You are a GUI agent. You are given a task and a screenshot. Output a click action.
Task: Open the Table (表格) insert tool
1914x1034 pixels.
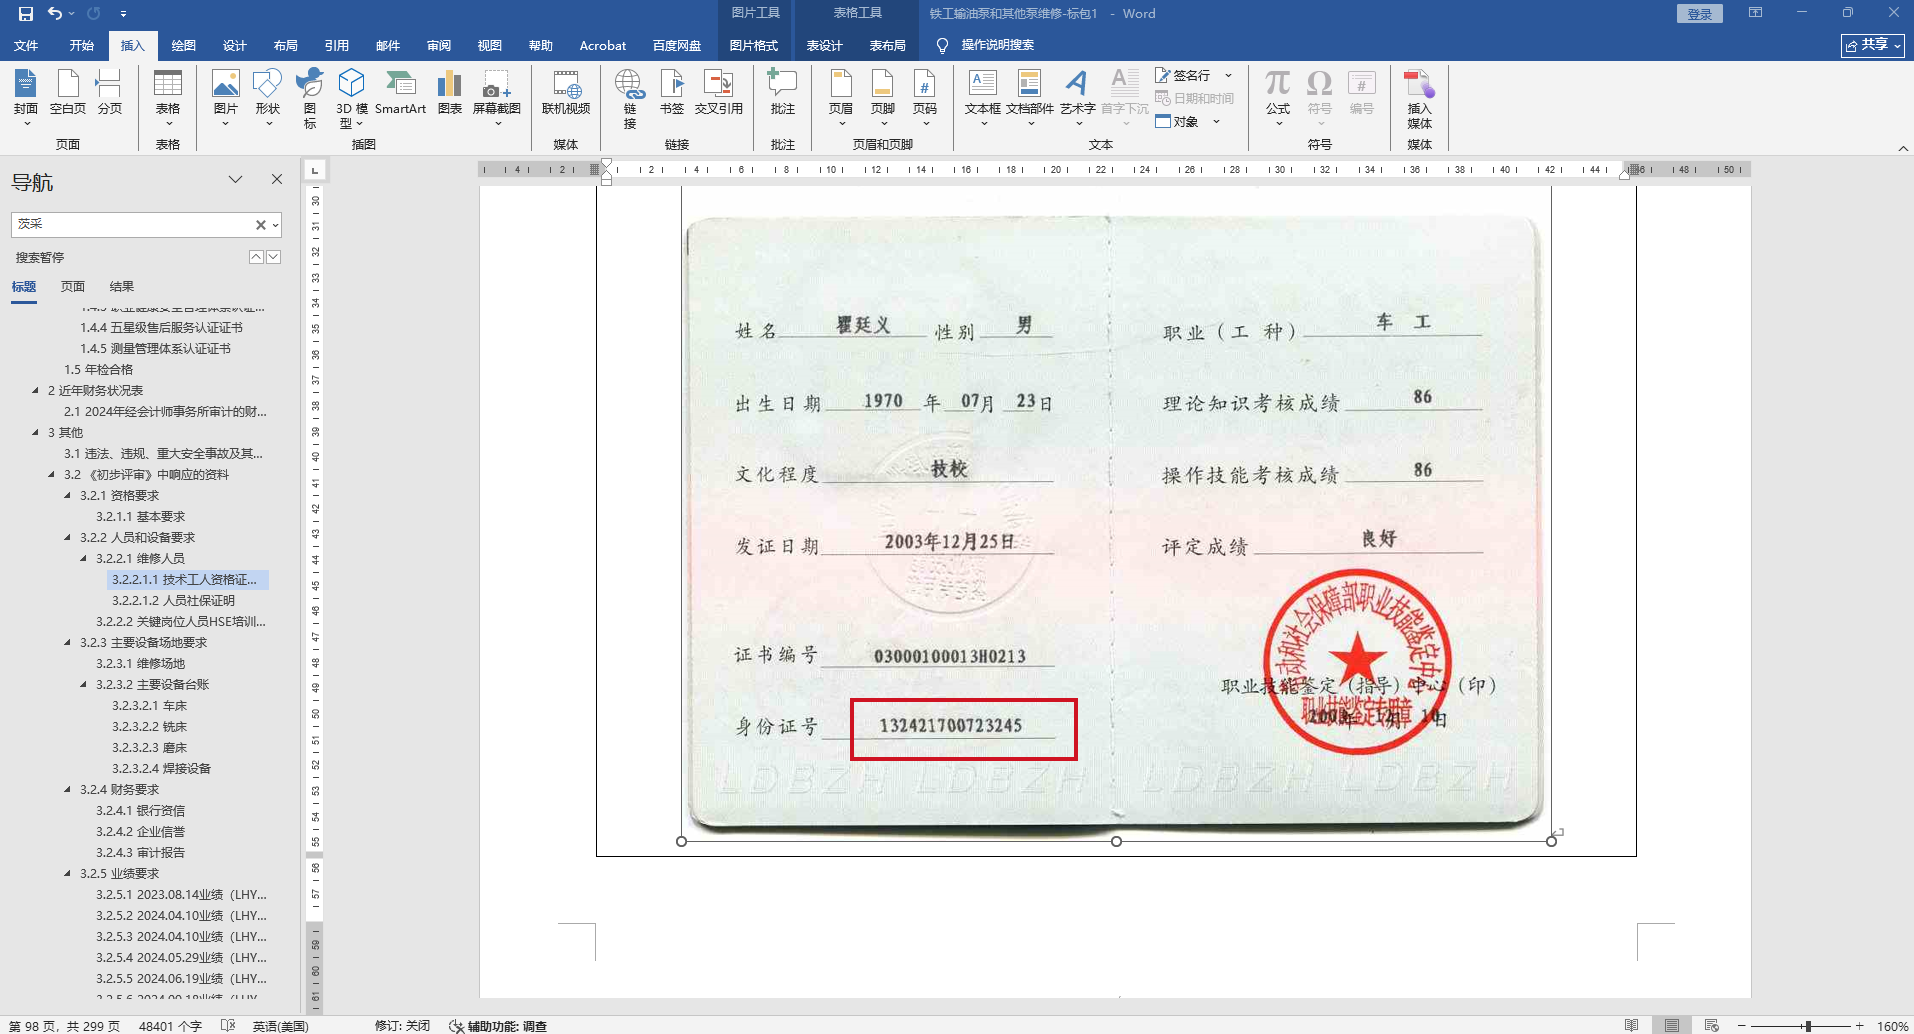(x=168, y=97)
